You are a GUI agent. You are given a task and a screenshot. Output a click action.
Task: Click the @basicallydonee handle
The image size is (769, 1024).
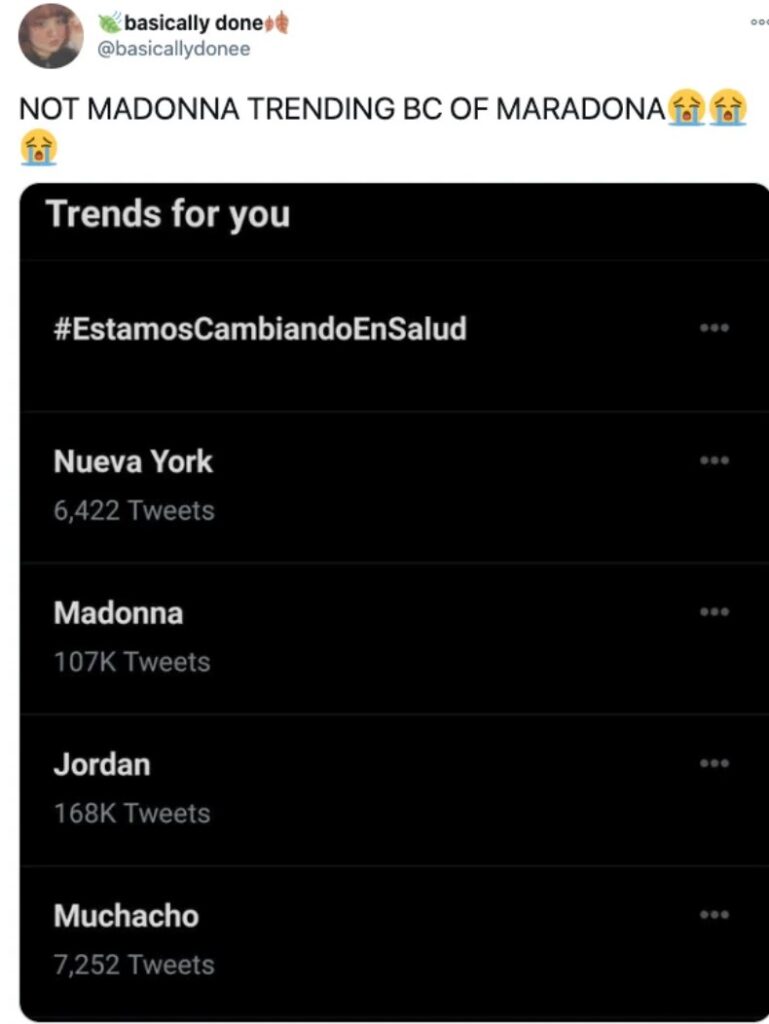tap(172, 48)
